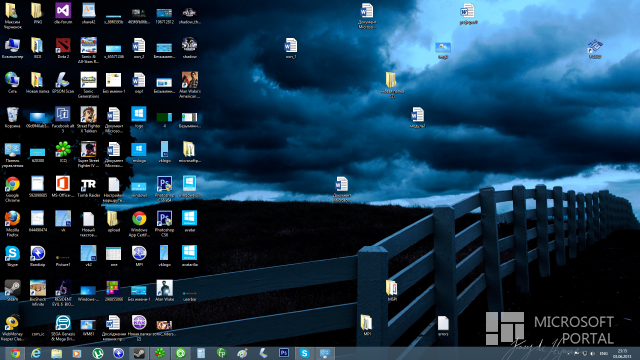
Task: Open the logo Windows image file
Action: click(139, 115)
